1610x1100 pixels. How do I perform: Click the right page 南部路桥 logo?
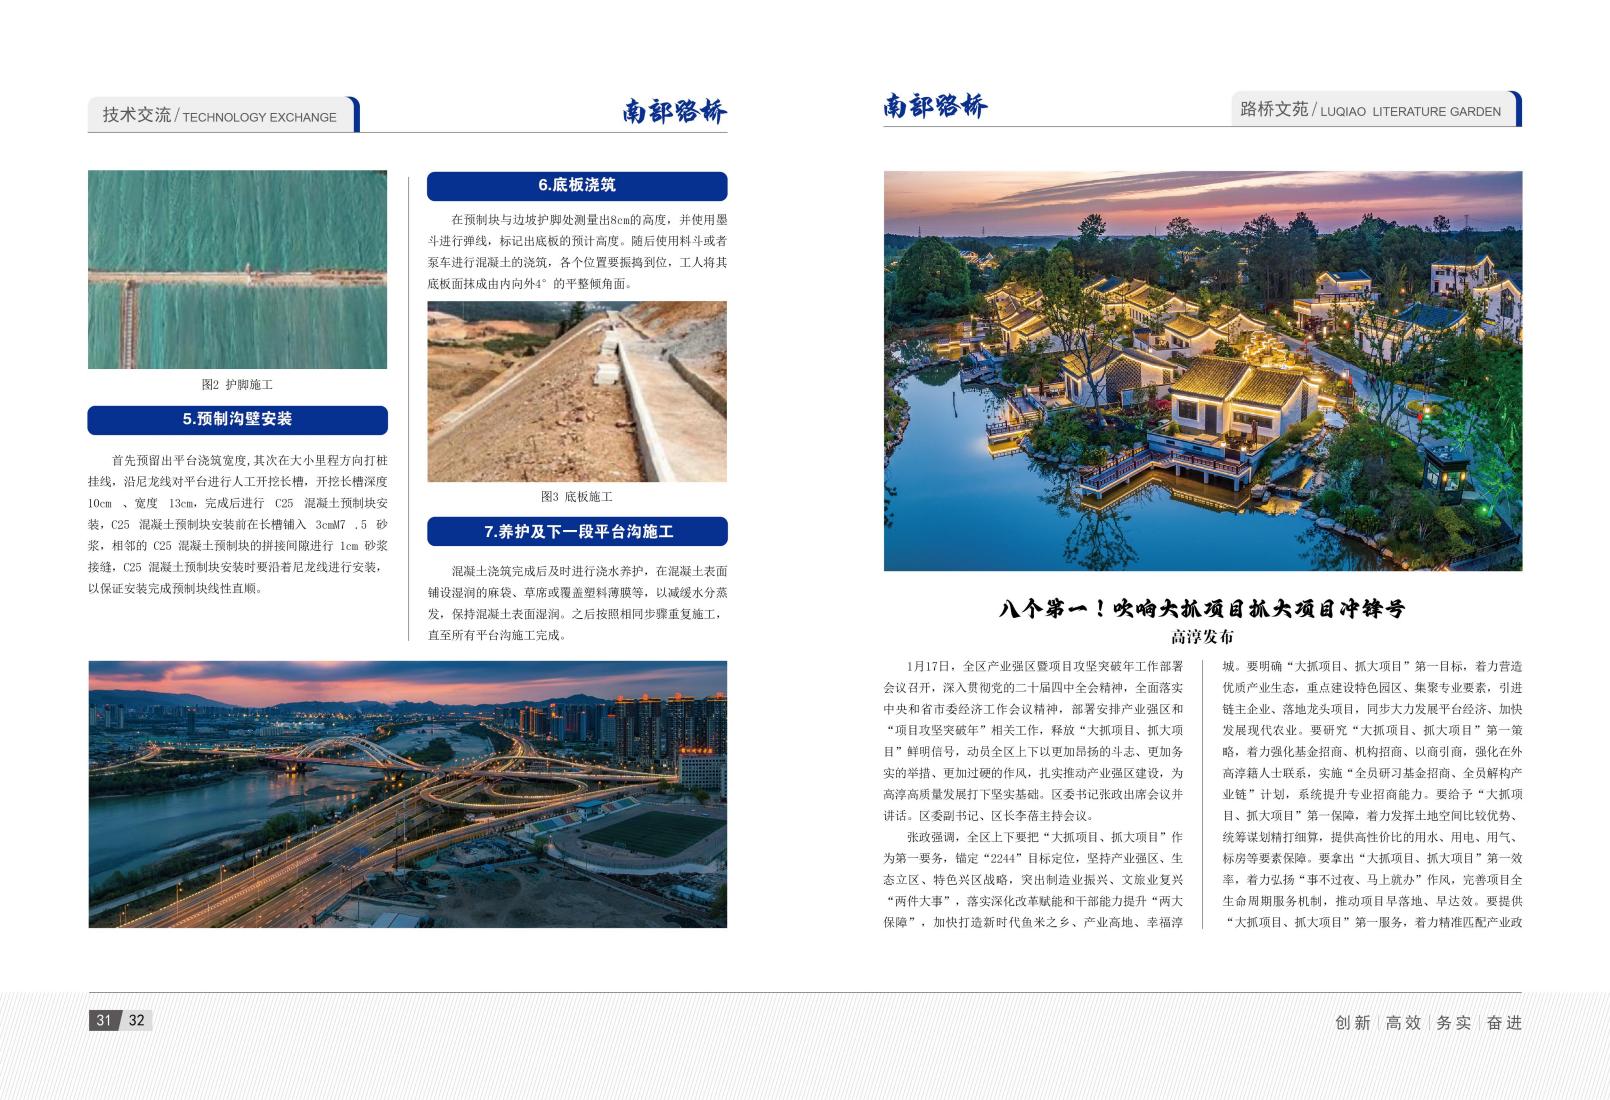(935, 105)
